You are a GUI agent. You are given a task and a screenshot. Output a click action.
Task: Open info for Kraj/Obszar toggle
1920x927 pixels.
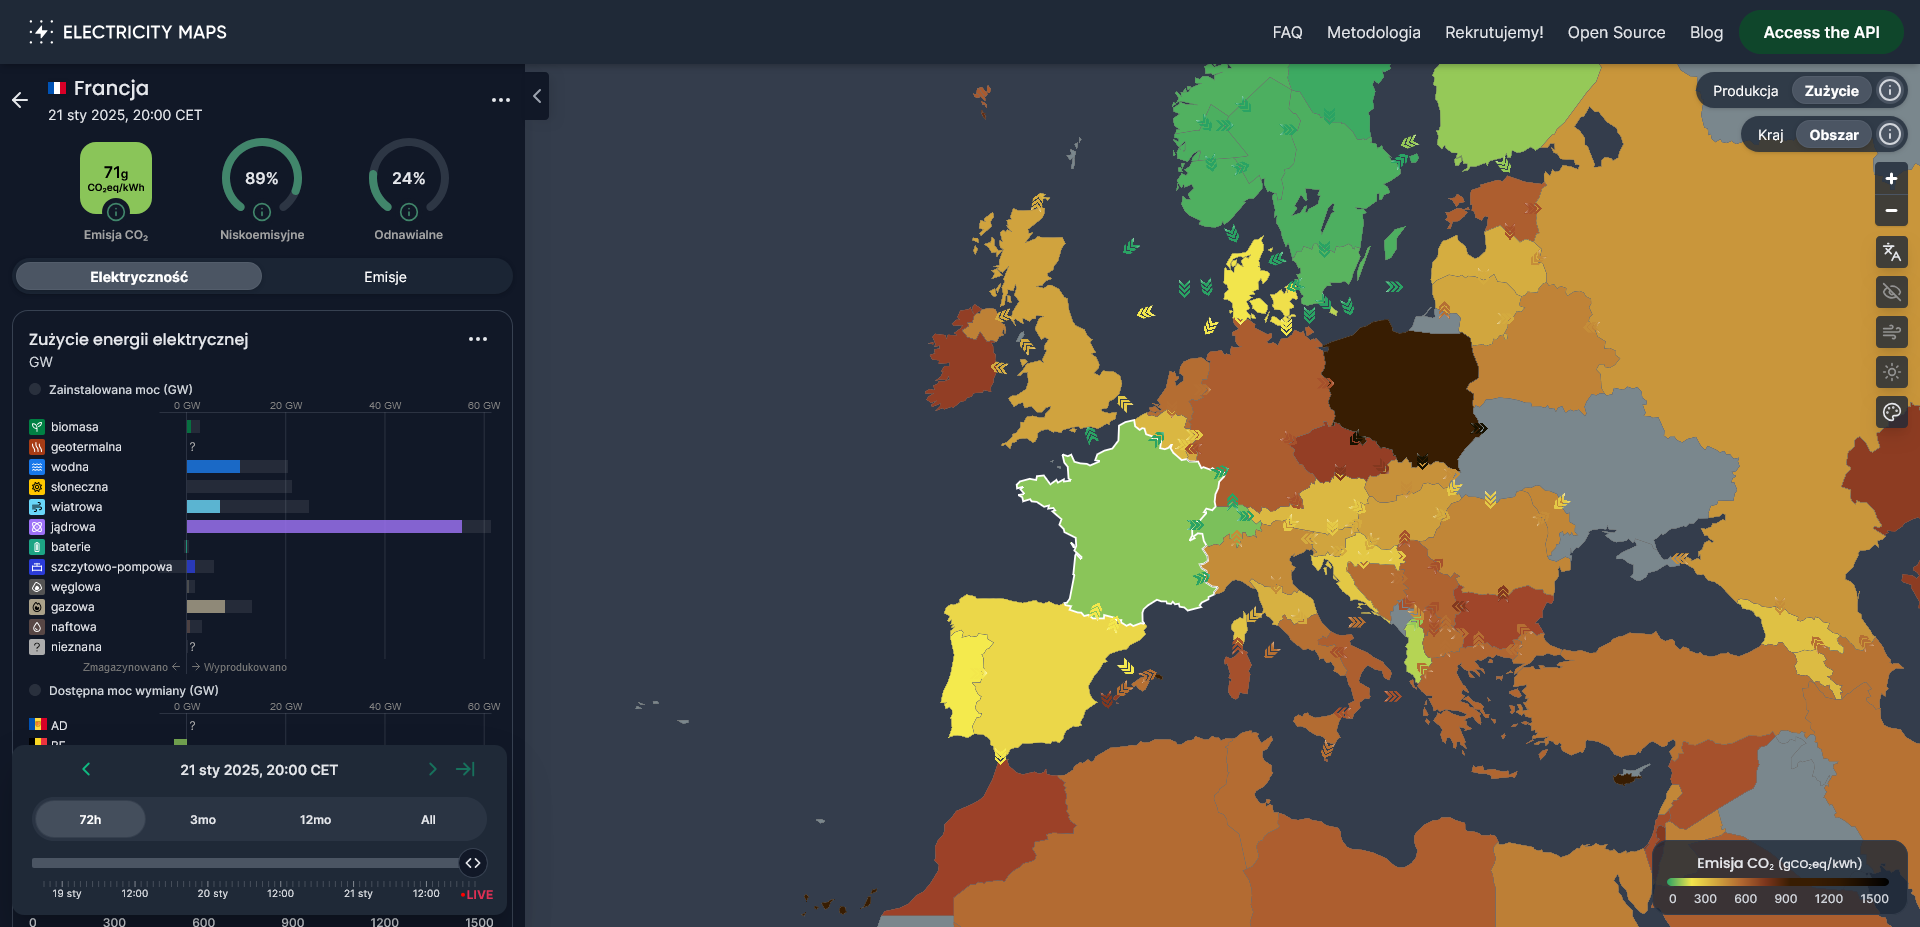[1890, 135]
